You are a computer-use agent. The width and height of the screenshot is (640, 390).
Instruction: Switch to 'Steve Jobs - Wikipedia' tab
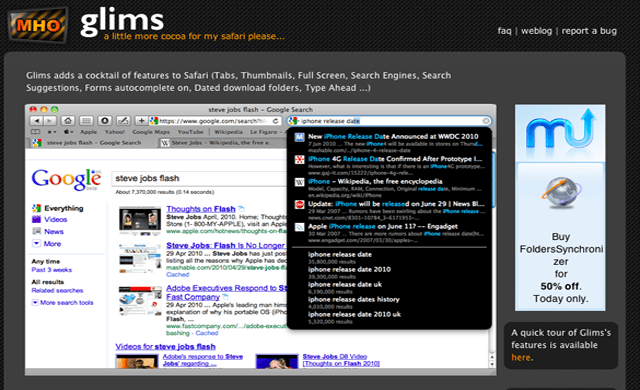coord(221,143)
